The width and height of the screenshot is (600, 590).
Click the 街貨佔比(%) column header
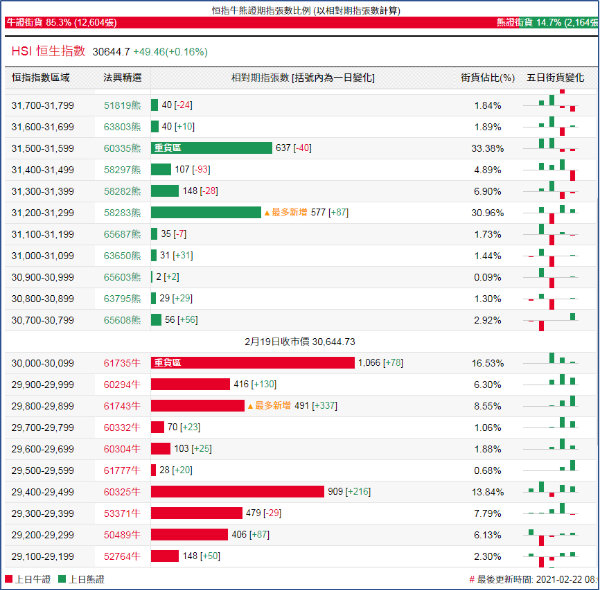pyautogui.click(x=488, y=78)
